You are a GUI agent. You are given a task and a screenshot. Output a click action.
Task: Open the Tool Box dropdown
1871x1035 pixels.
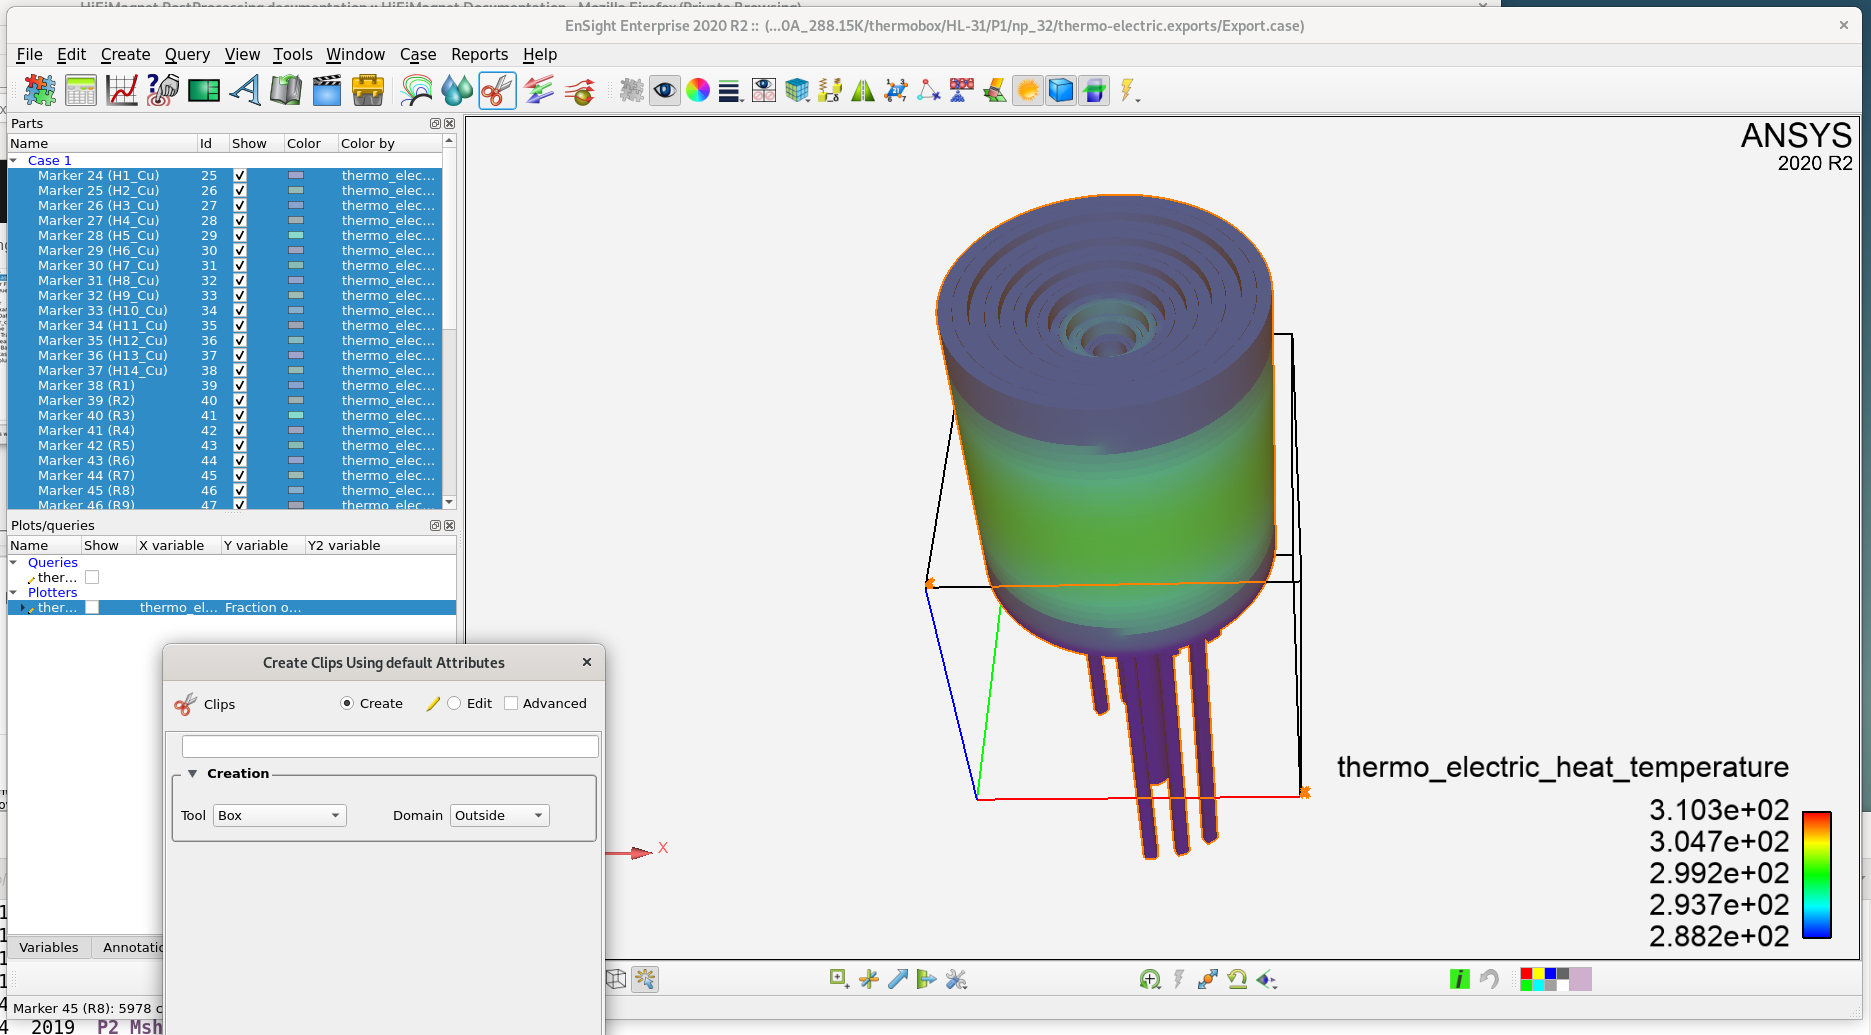pyautogui.click(x=279, y=815)
